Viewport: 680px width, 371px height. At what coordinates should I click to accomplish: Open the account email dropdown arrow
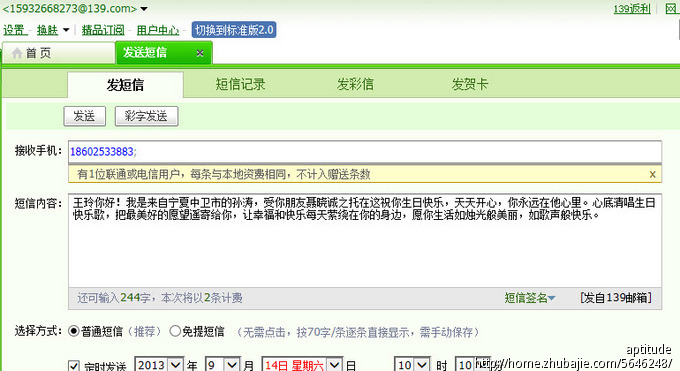144,9
